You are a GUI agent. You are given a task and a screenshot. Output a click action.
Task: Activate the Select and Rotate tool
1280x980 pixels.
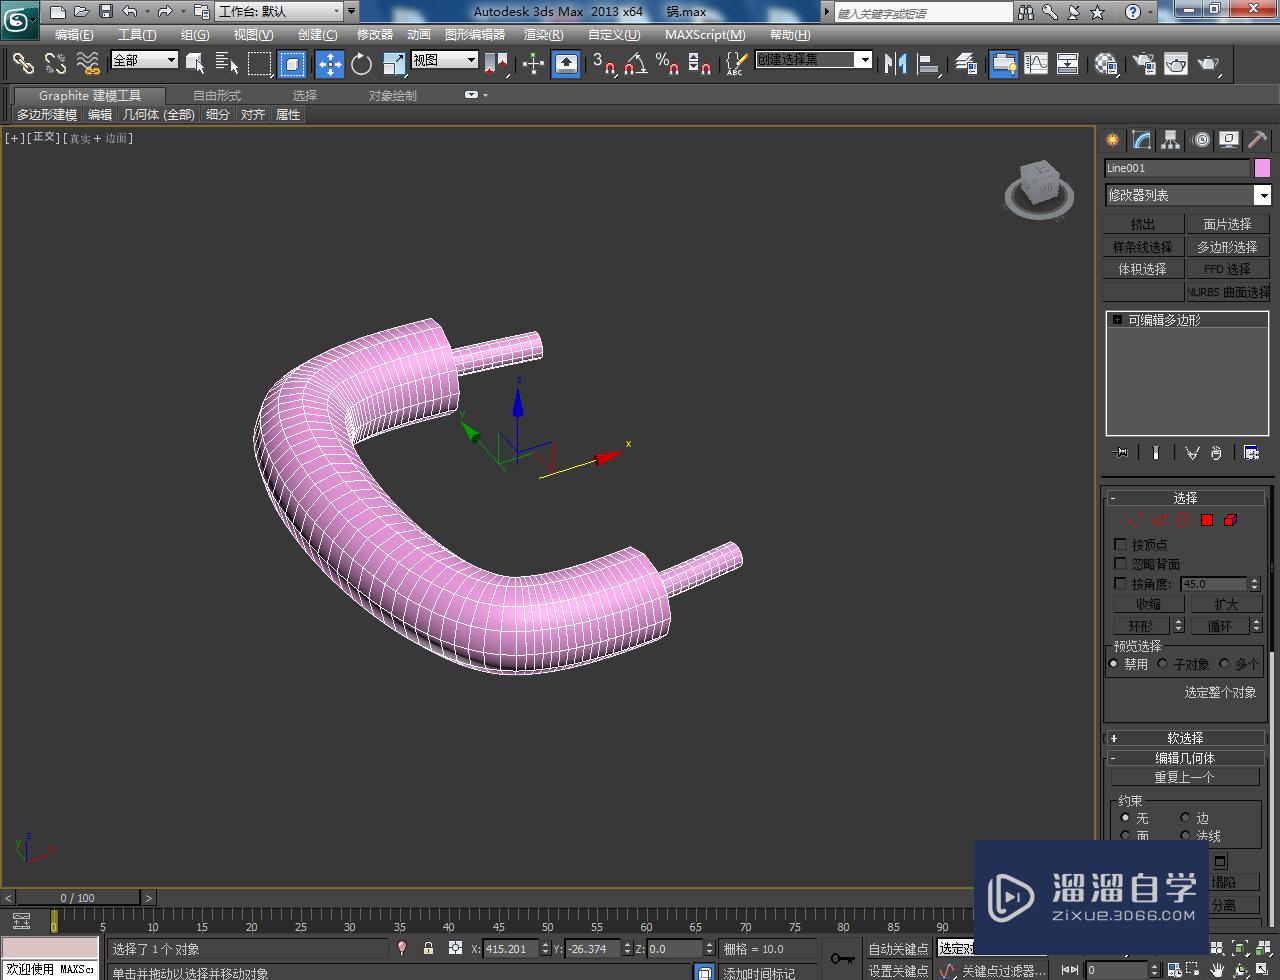point(361,64)
